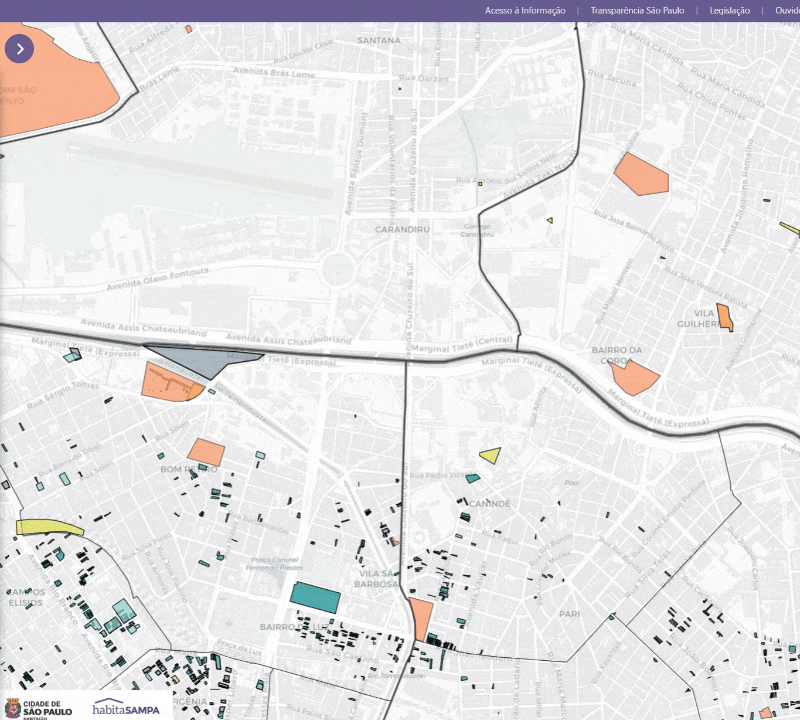This screenshot has height=720, width=800.
Task: Click the orange hexagonal polygon near Rua Jacuna
Action: click(x=640, y=175)
